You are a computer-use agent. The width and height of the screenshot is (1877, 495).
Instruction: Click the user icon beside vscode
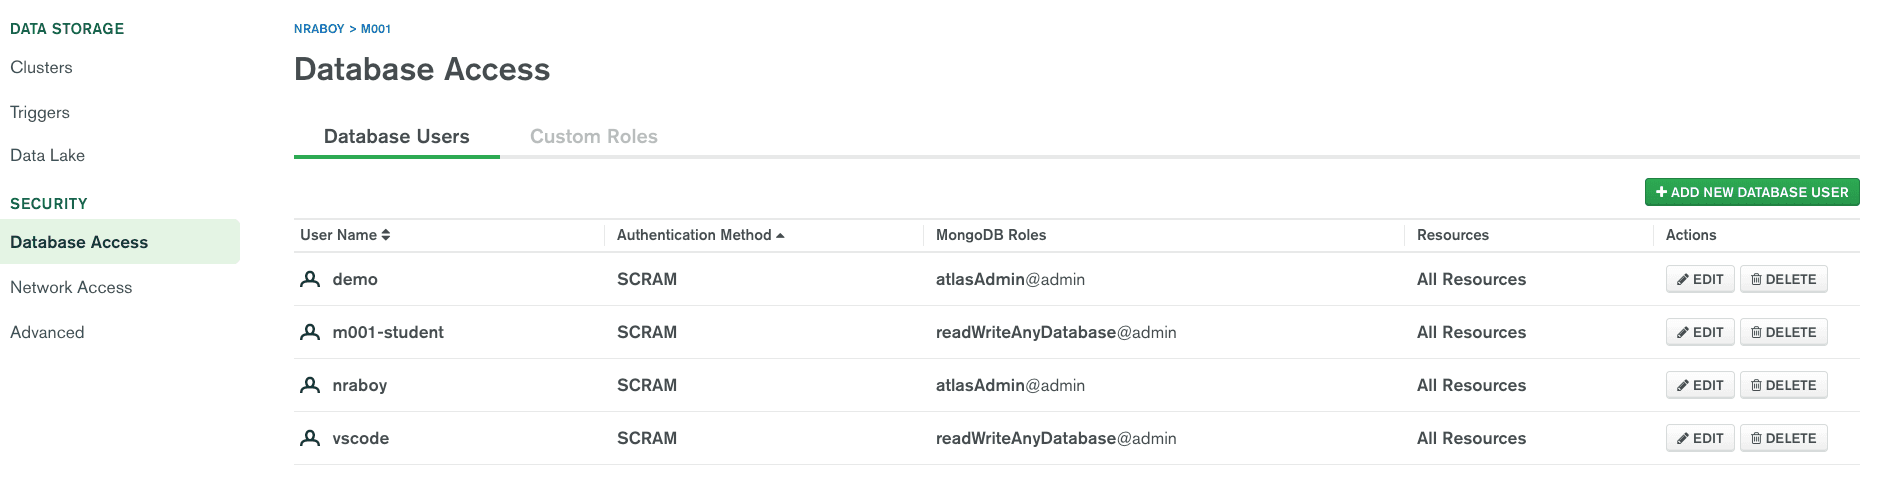click(x=310, y=438)
